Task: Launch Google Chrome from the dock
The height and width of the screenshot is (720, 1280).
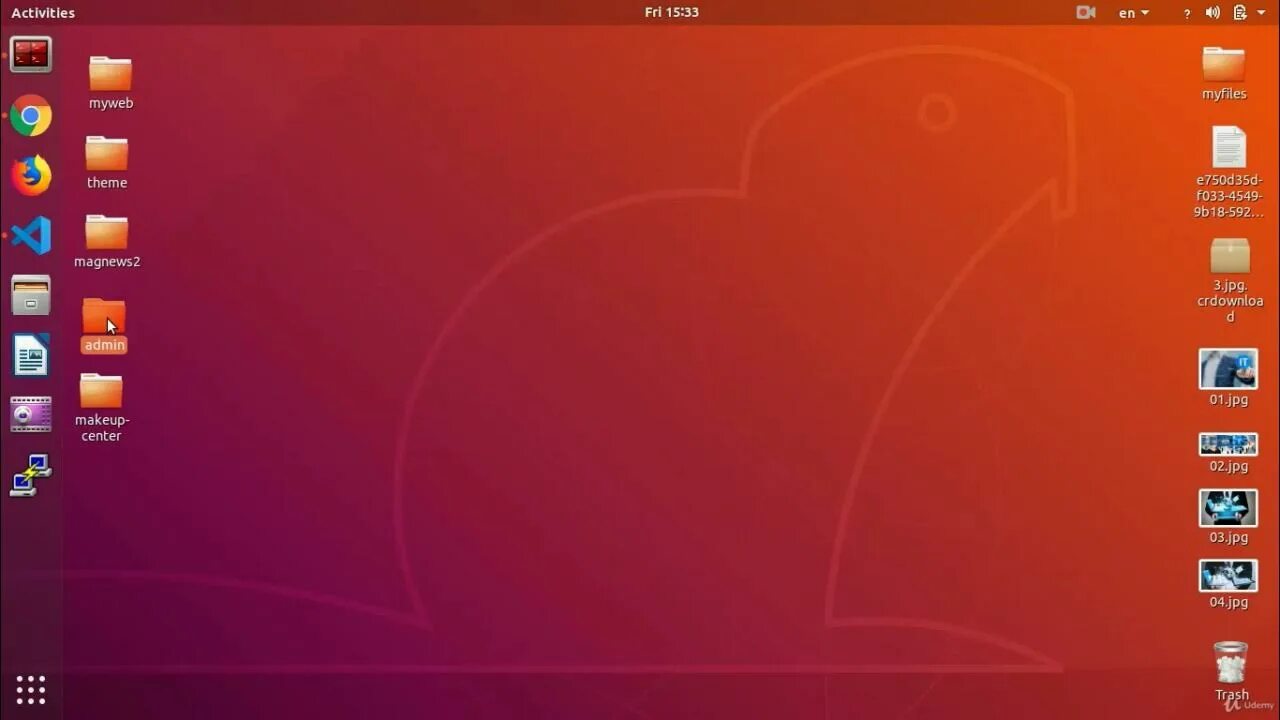Action: point(31,116)
